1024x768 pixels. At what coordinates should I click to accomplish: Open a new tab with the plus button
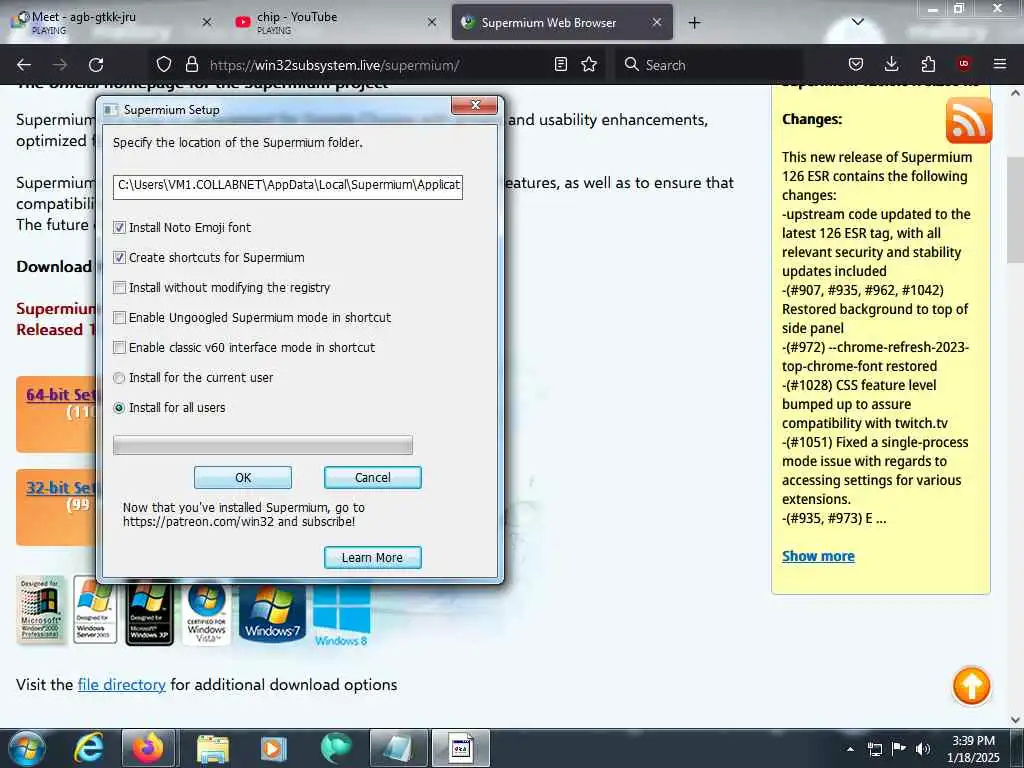tap(694, 22)
